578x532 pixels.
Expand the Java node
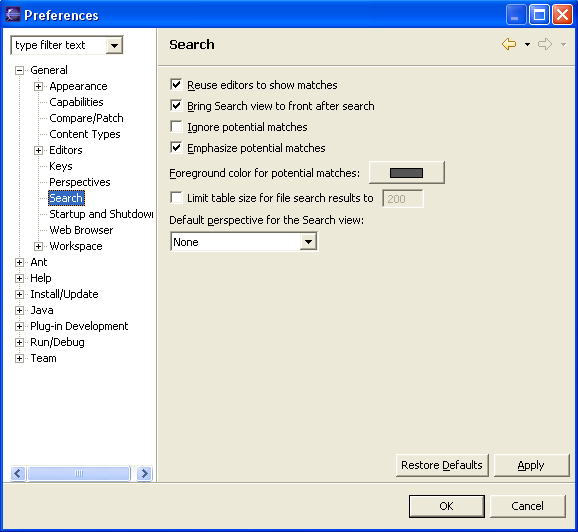[x=20, y=310]
